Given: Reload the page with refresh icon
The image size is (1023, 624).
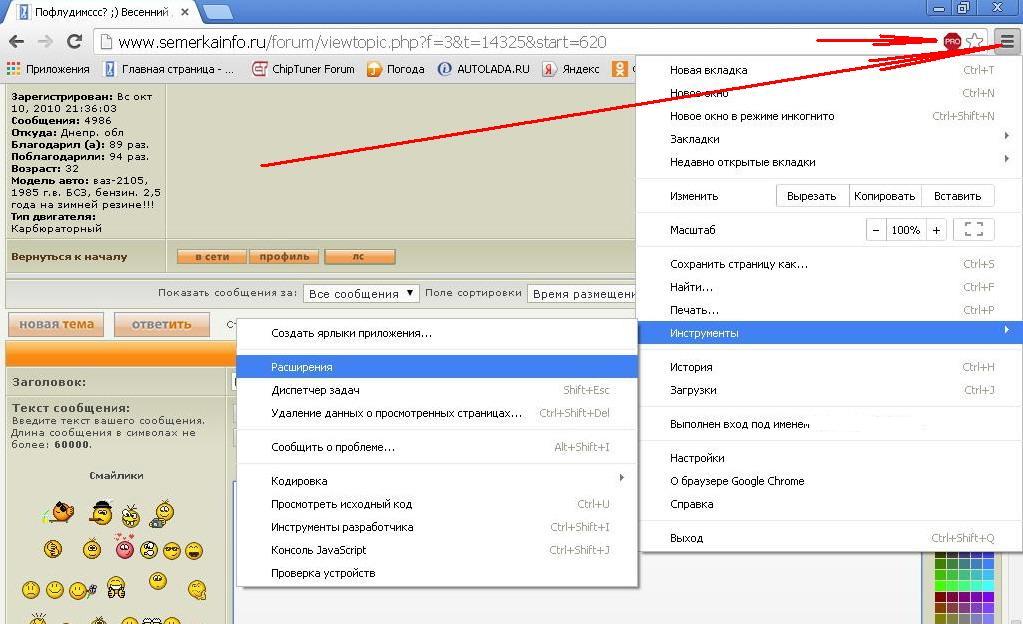Looking at the screenshot, I should [x=74, y=42].
